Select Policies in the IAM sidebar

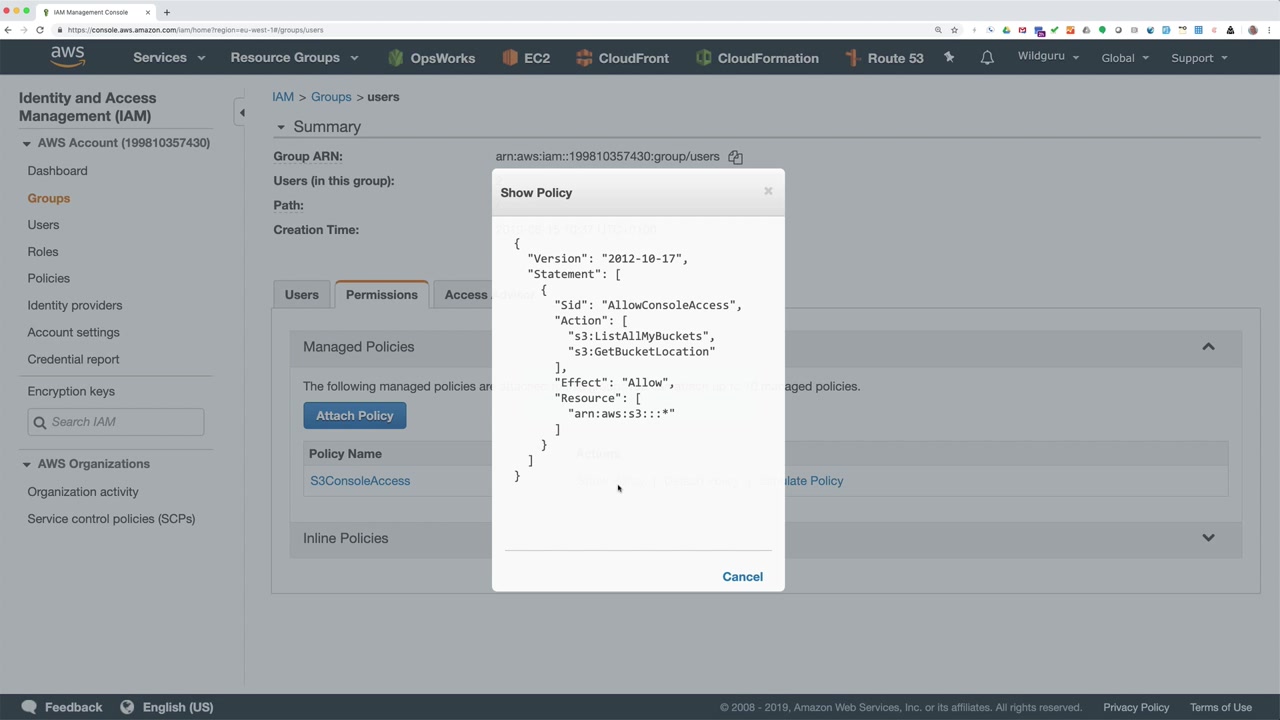pos(49,278)
